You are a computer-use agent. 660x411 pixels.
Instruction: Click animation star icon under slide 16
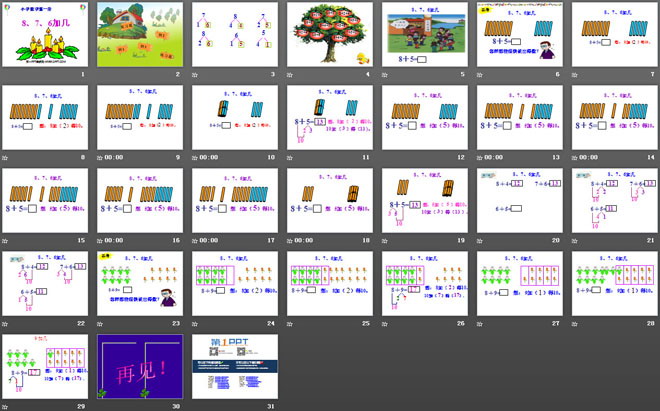[100, 240]
